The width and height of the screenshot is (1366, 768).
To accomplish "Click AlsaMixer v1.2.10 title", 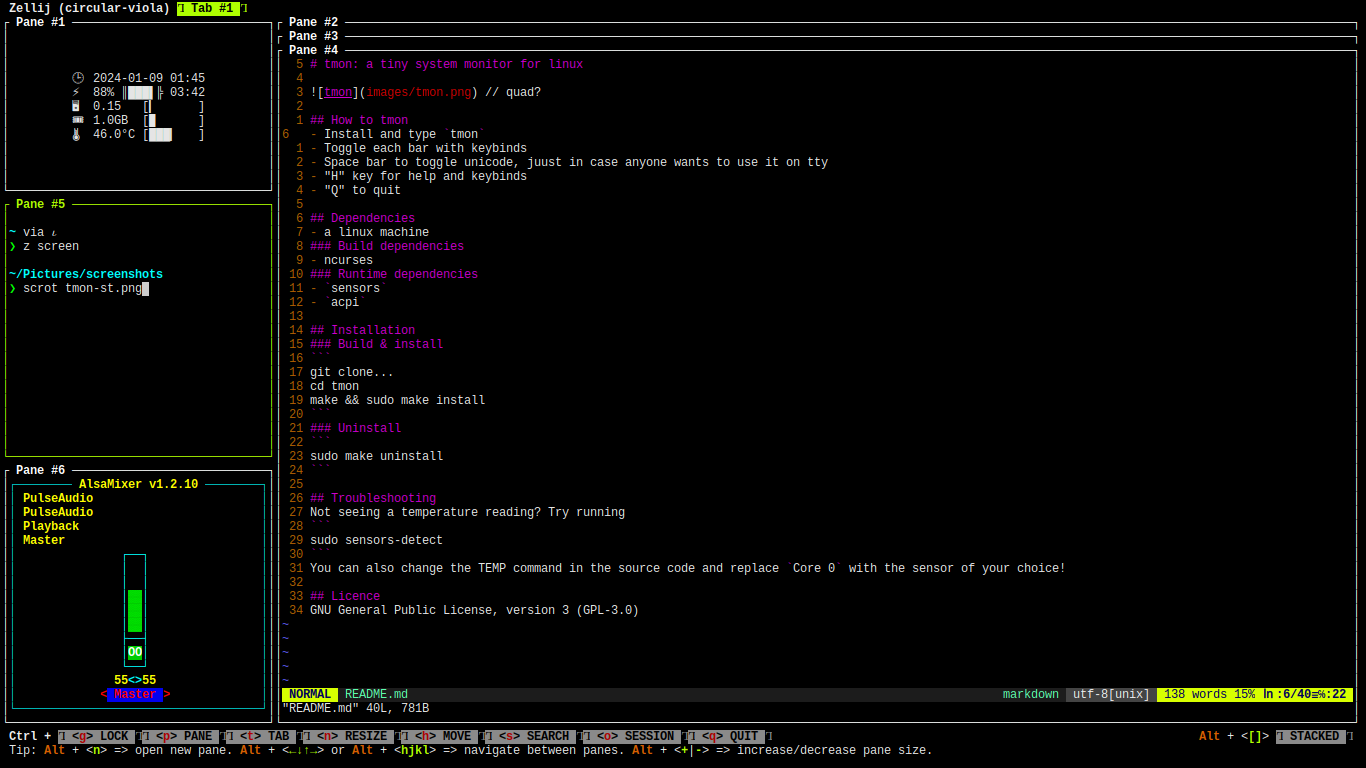I will point(139,484).
